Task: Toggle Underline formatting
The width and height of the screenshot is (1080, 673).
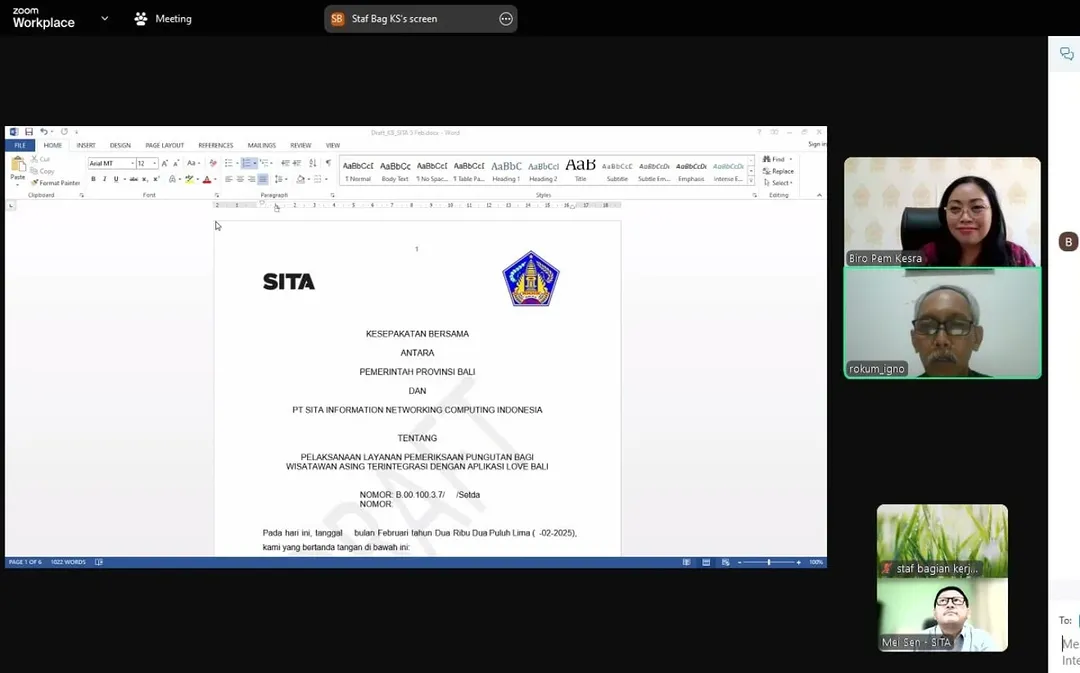Action: click(116, 179)
